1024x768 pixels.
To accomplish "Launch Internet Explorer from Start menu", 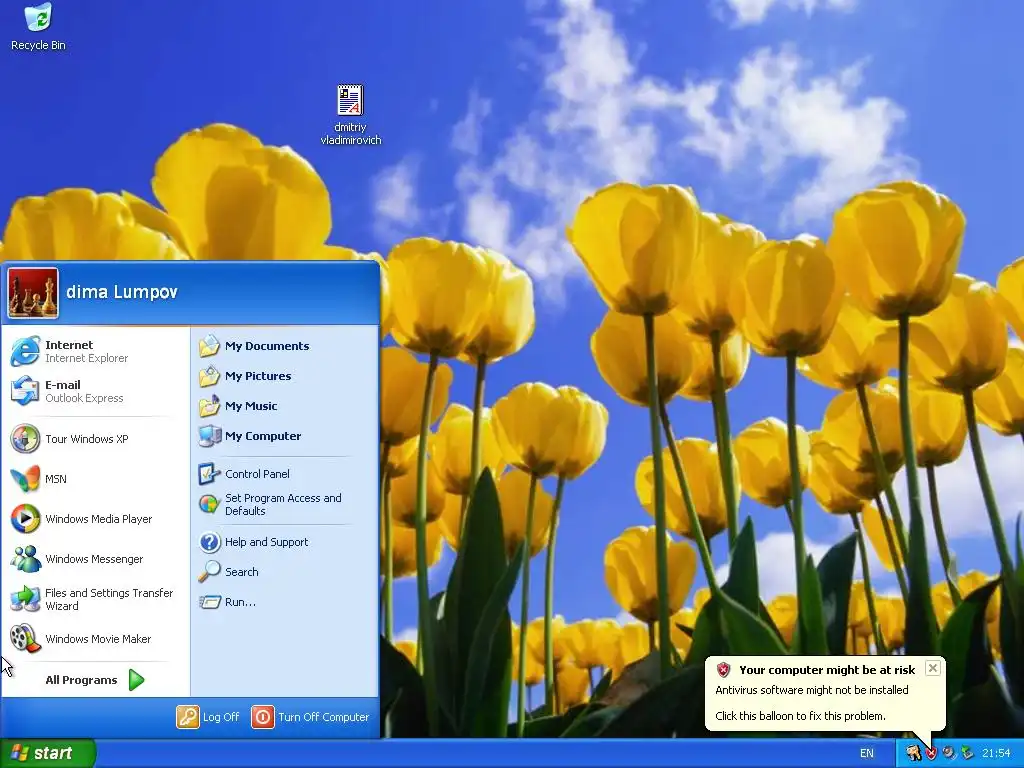I will (95, 351).
